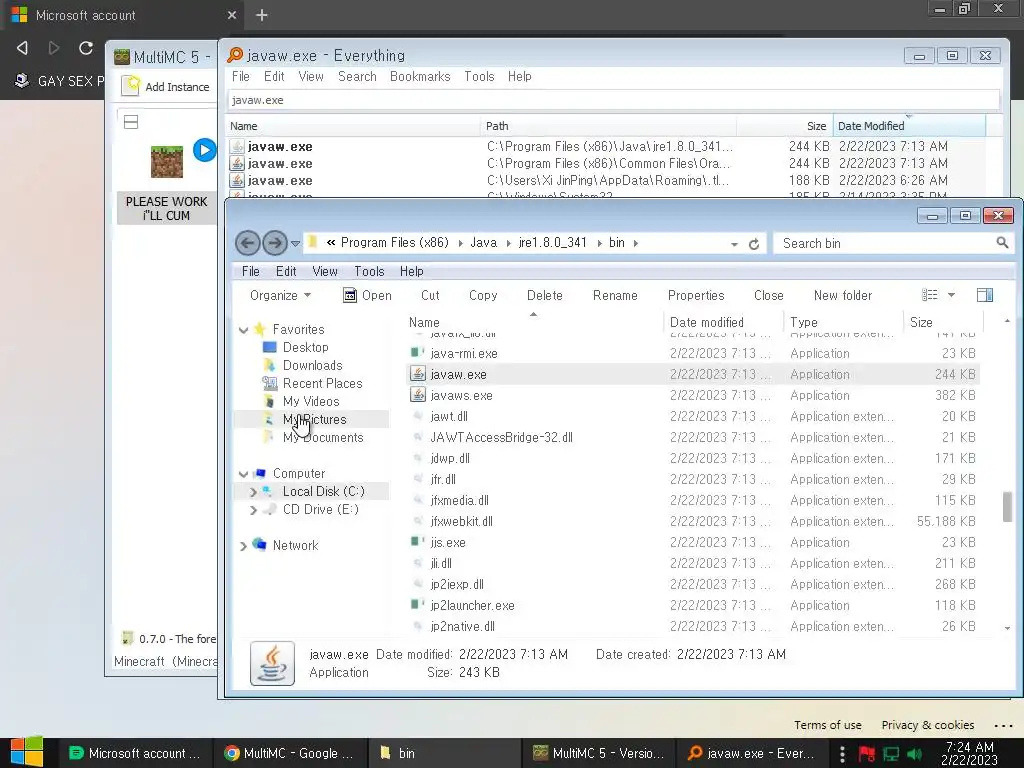Expand the Network tree node
Screen dimensions: 1024x768
click(244, 546)
